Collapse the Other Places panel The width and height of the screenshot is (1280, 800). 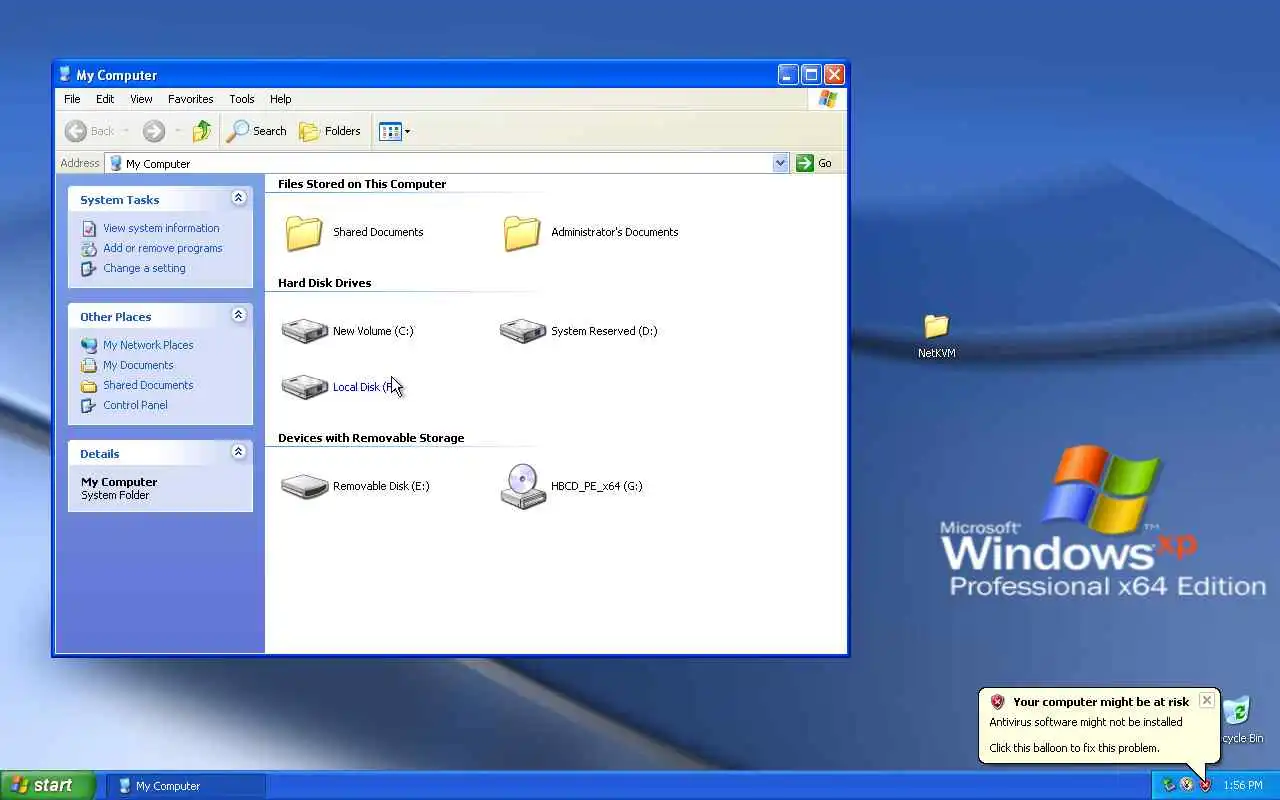(x=238, y=315)
